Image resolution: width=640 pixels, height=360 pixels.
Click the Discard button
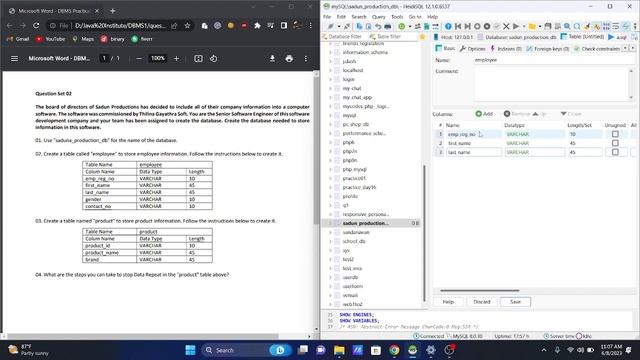482,302
